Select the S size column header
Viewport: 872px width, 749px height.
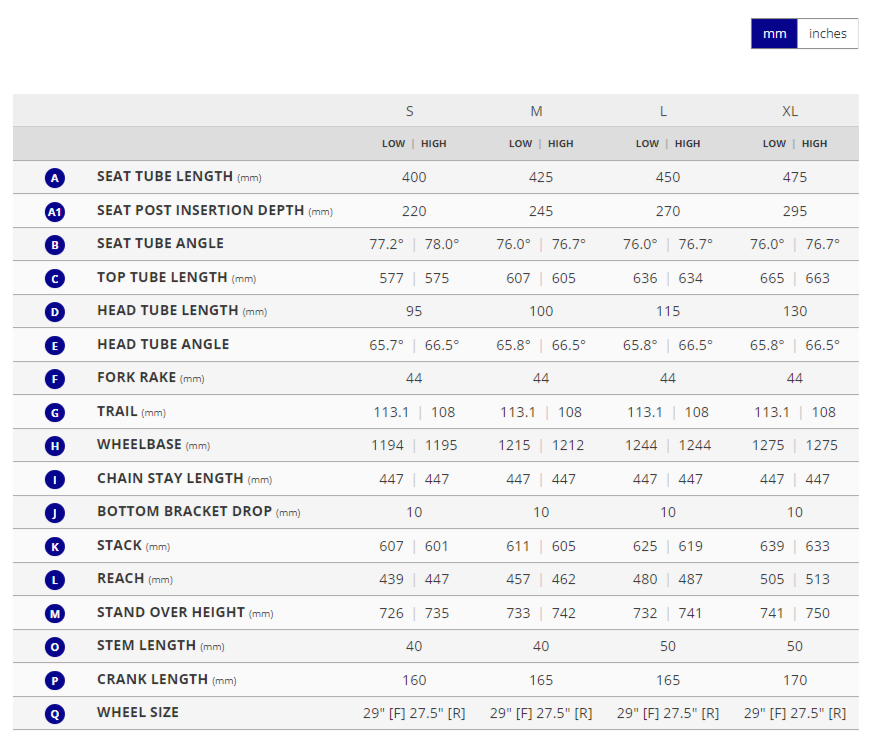(410, 111)
